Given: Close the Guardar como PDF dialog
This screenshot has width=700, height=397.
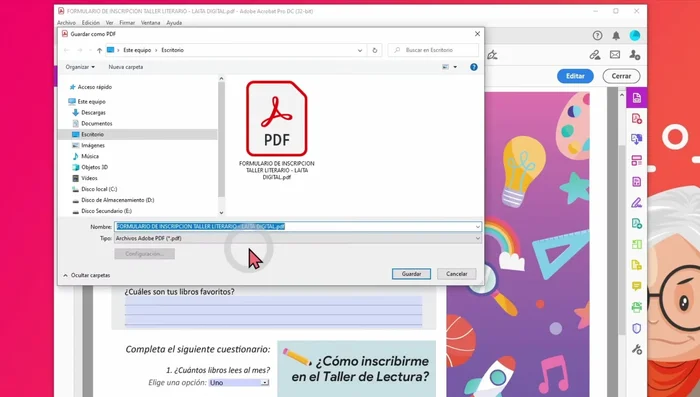Looking at the screenshot, I should tap(477, 34).
